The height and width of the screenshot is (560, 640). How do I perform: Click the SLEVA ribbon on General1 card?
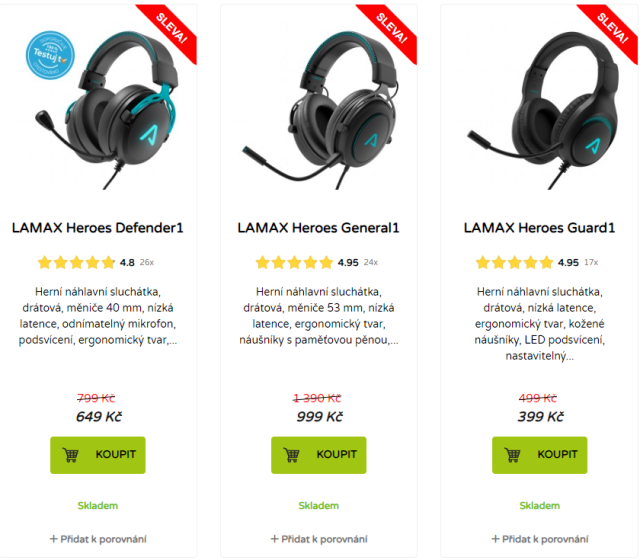tap(390, 30)
